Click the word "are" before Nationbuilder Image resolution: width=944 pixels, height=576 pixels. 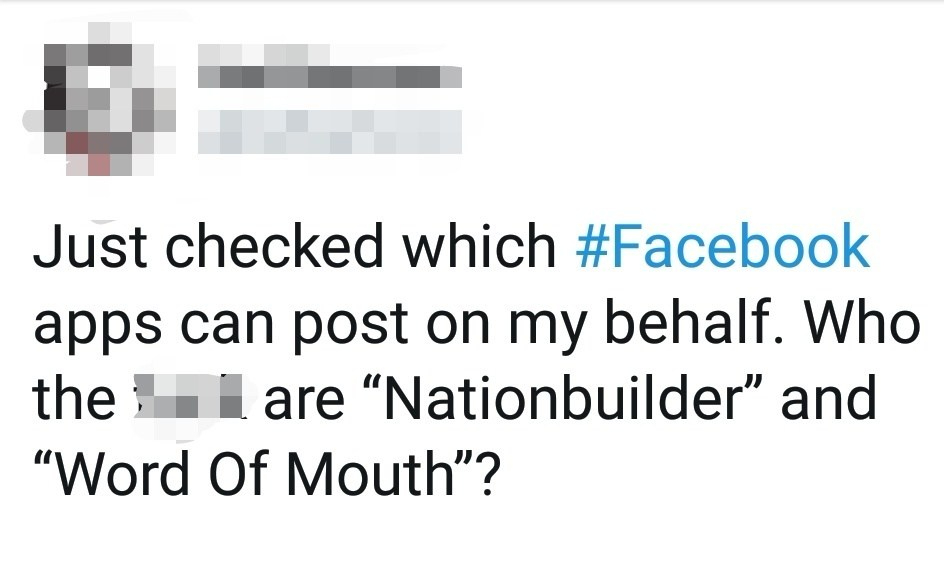[x=304, y=403]
